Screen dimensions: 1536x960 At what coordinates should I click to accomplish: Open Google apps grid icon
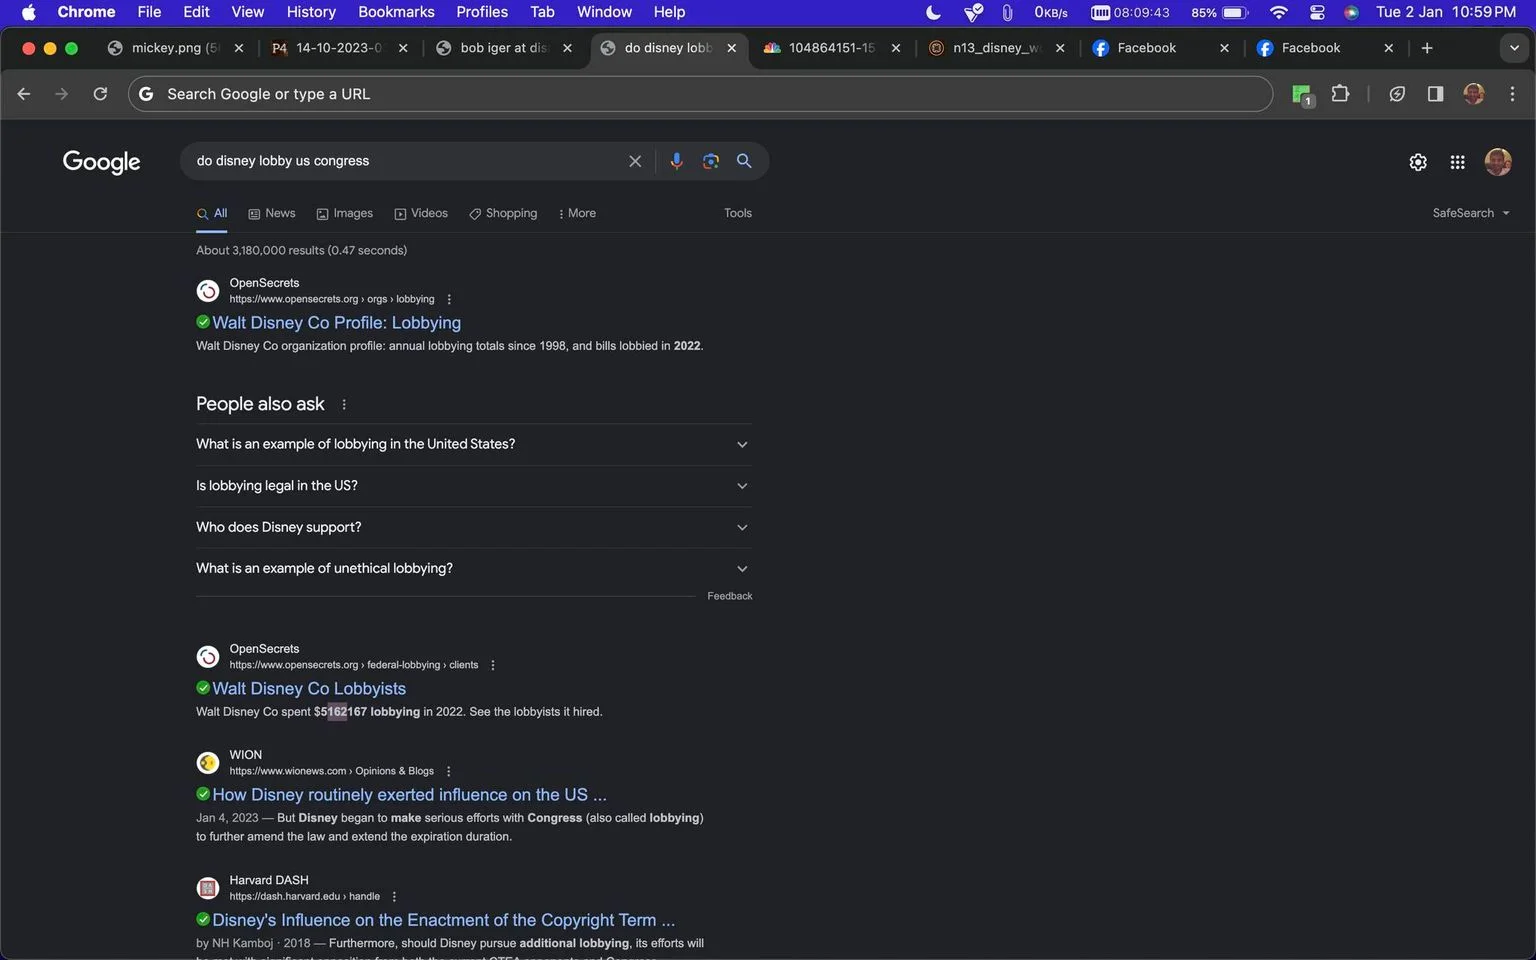tap(1457, 162)
